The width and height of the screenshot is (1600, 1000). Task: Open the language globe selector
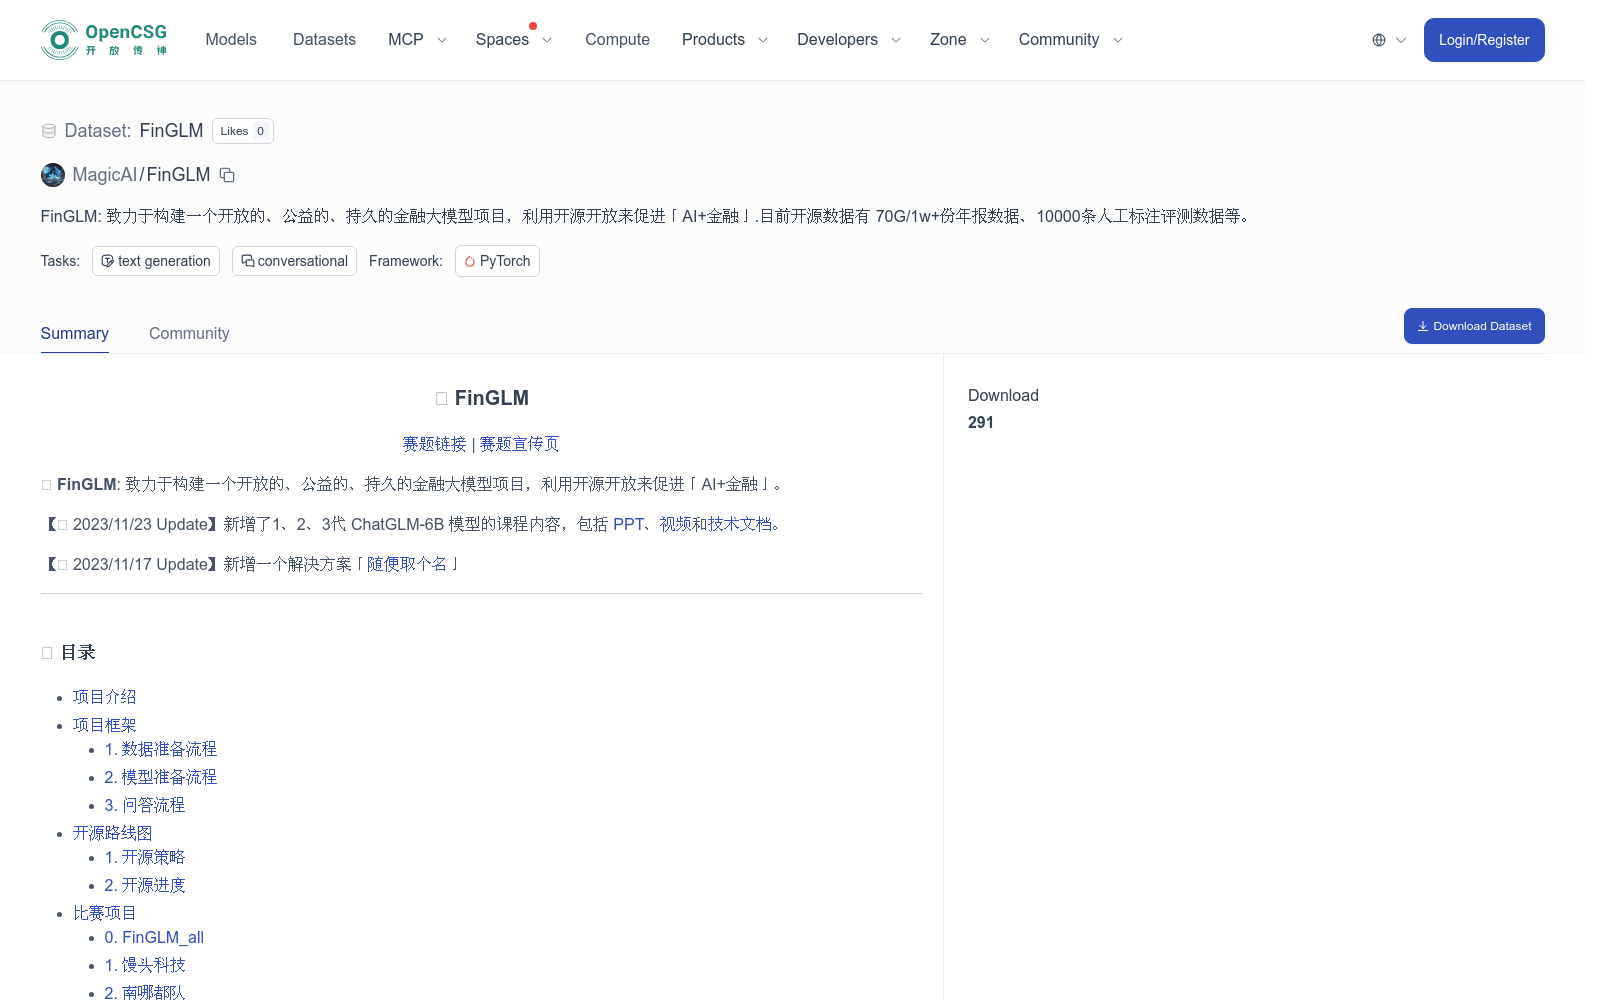pos(1379,40)
